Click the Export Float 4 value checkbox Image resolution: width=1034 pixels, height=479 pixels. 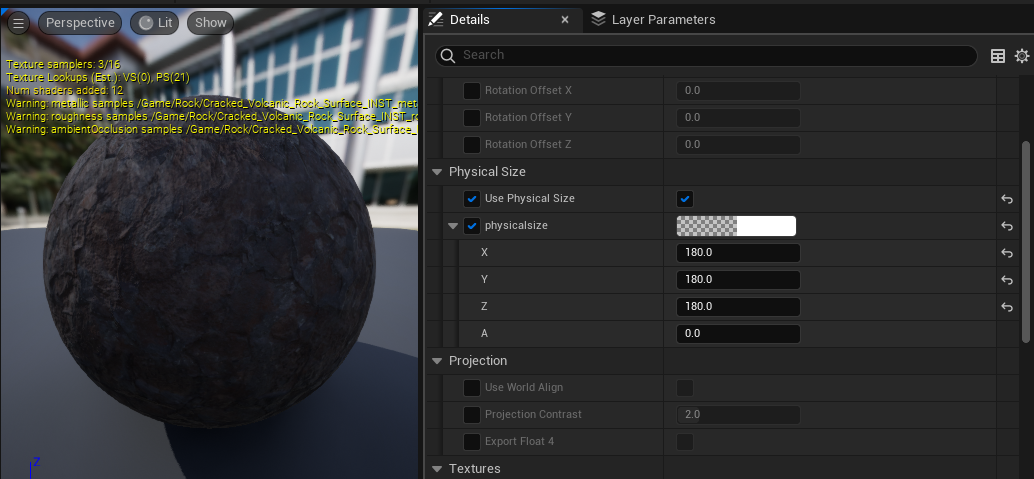pos(685,441)
